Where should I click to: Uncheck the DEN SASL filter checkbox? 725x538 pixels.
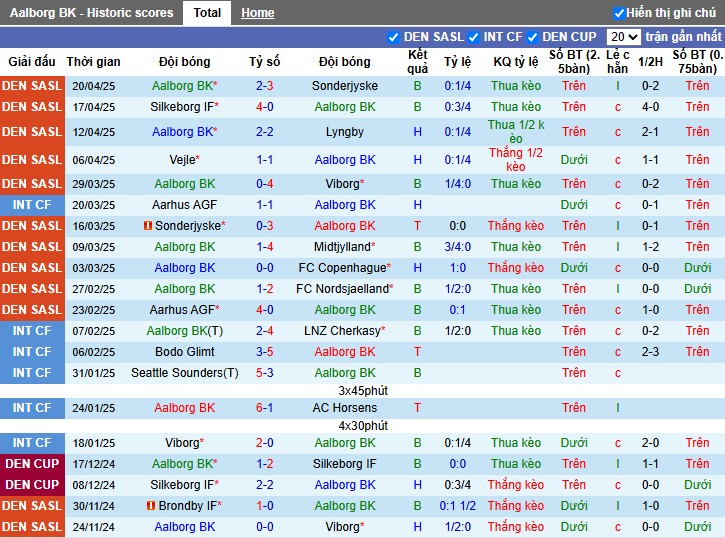(393, 37)
